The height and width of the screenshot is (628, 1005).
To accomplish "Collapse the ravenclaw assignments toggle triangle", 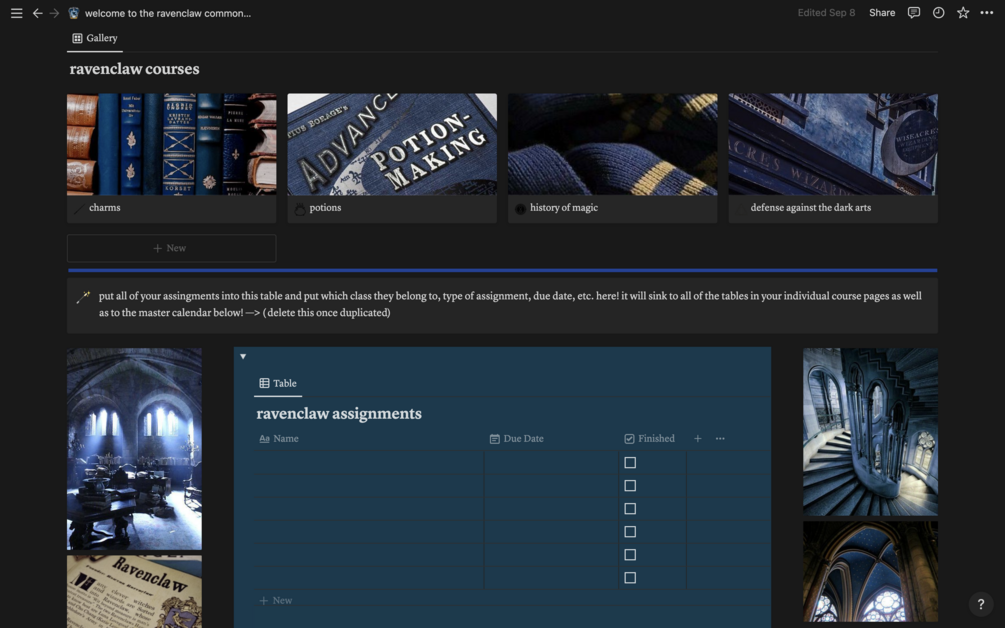I will [243, 356].
